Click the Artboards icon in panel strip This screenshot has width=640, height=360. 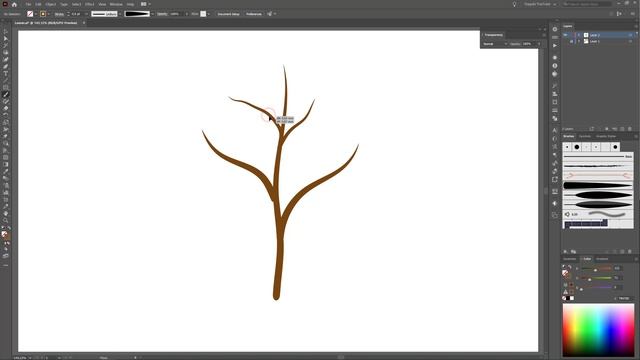click(x=555, y=179)
